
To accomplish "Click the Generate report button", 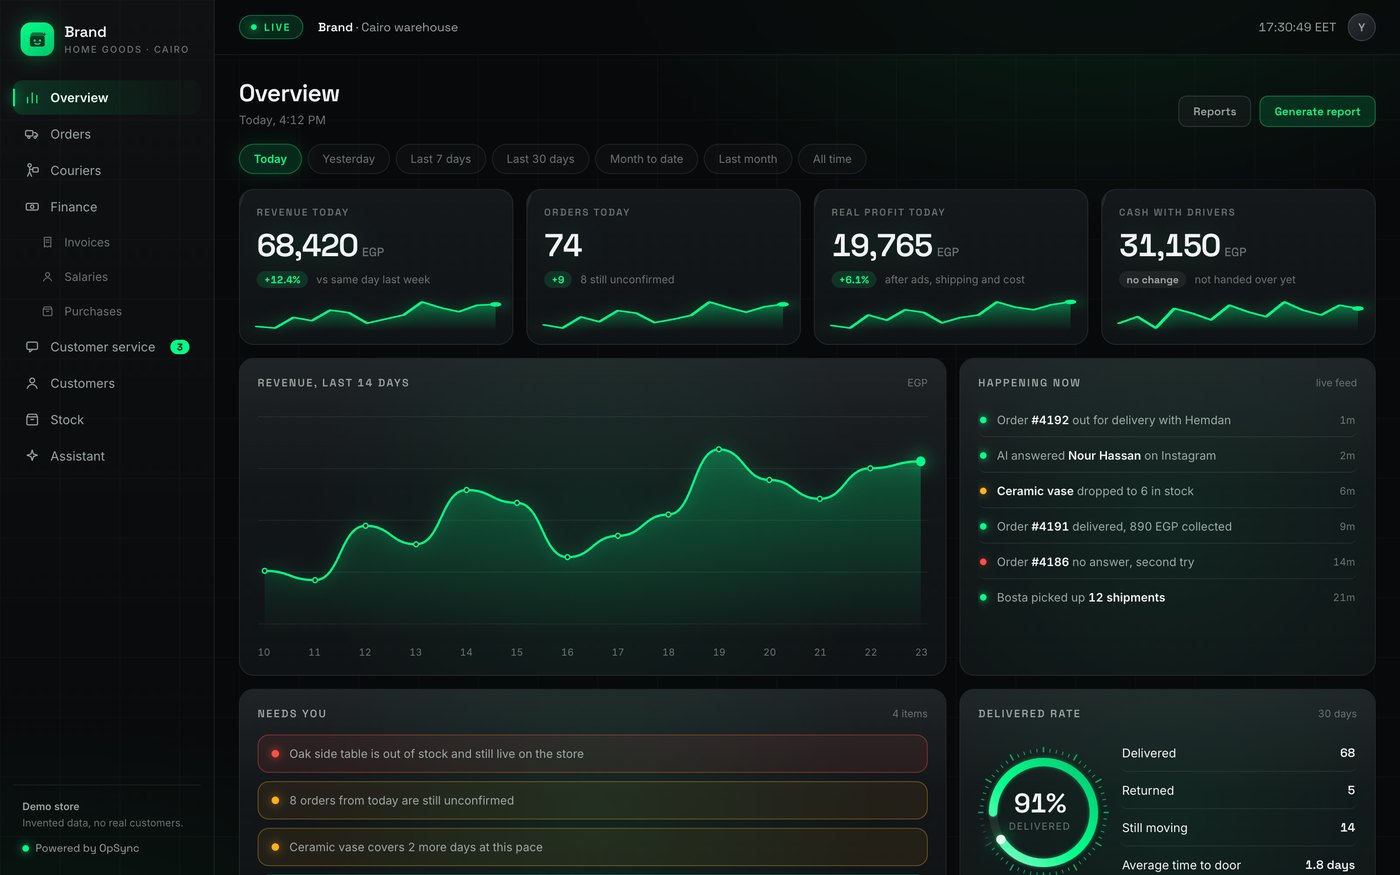I will [x=1317, y=111].
